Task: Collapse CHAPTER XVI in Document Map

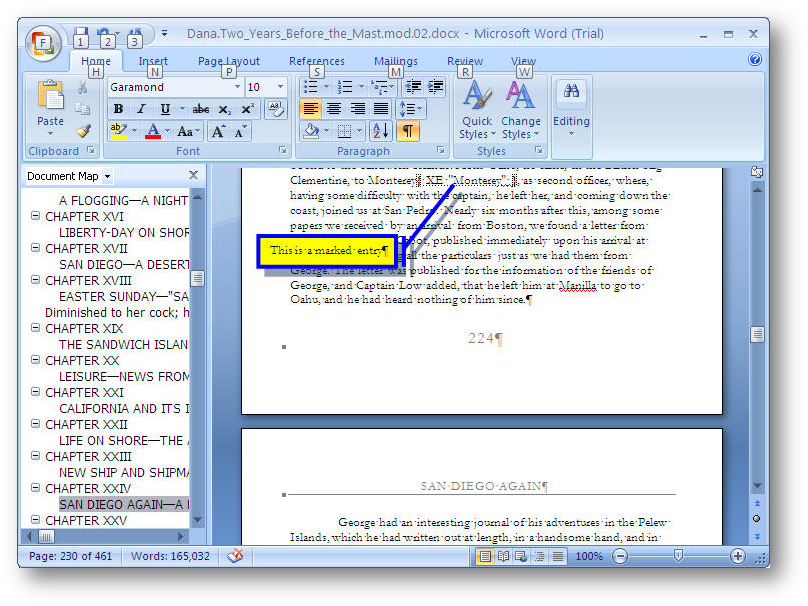Action: (x=36, y=216)
